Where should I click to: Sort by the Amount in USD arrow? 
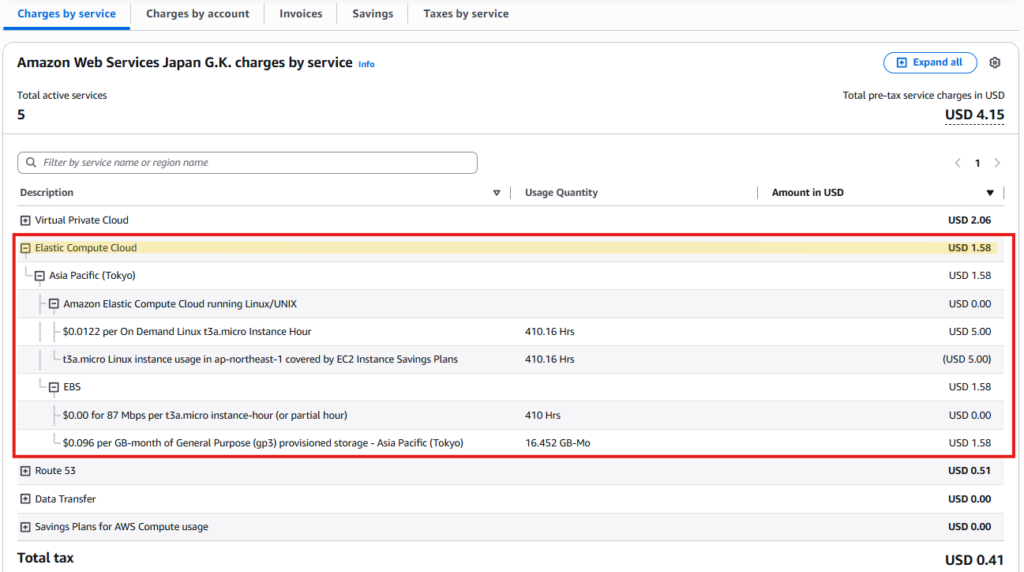pyautogui.click(x=990, y=193)
